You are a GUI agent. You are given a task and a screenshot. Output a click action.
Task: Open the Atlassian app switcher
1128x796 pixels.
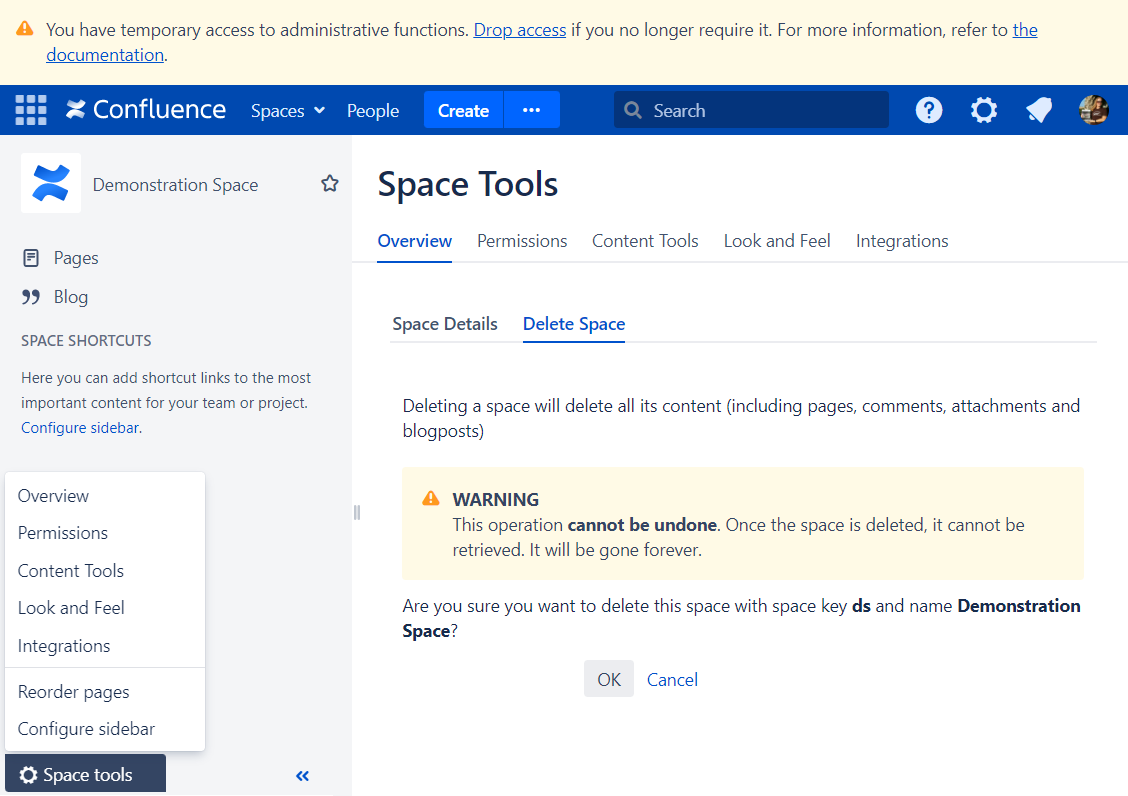point(30,110)
